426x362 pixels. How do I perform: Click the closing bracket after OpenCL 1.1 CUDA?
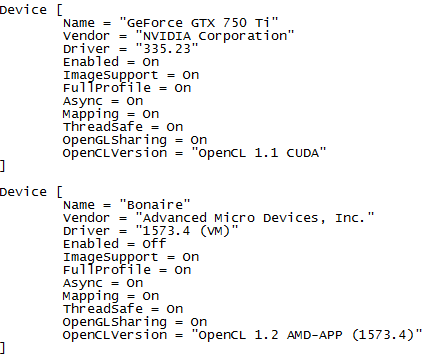pyautogui.click(x=2, y=166)
